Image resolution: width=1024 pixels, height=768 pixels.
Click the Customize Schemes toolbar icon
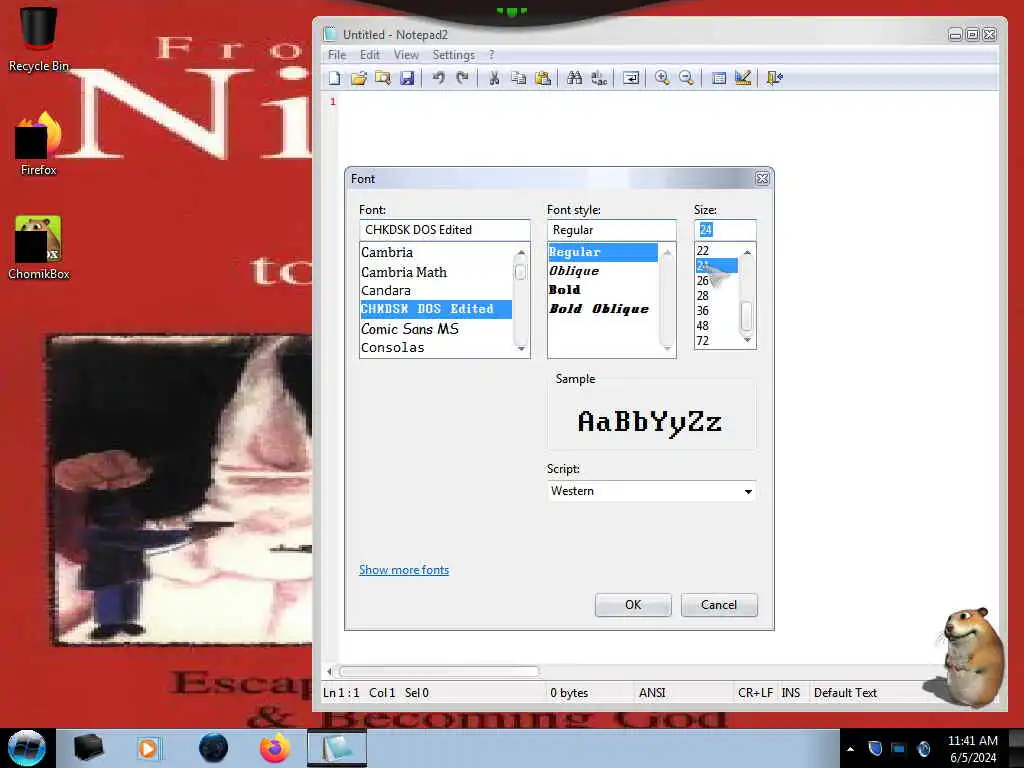743,78
